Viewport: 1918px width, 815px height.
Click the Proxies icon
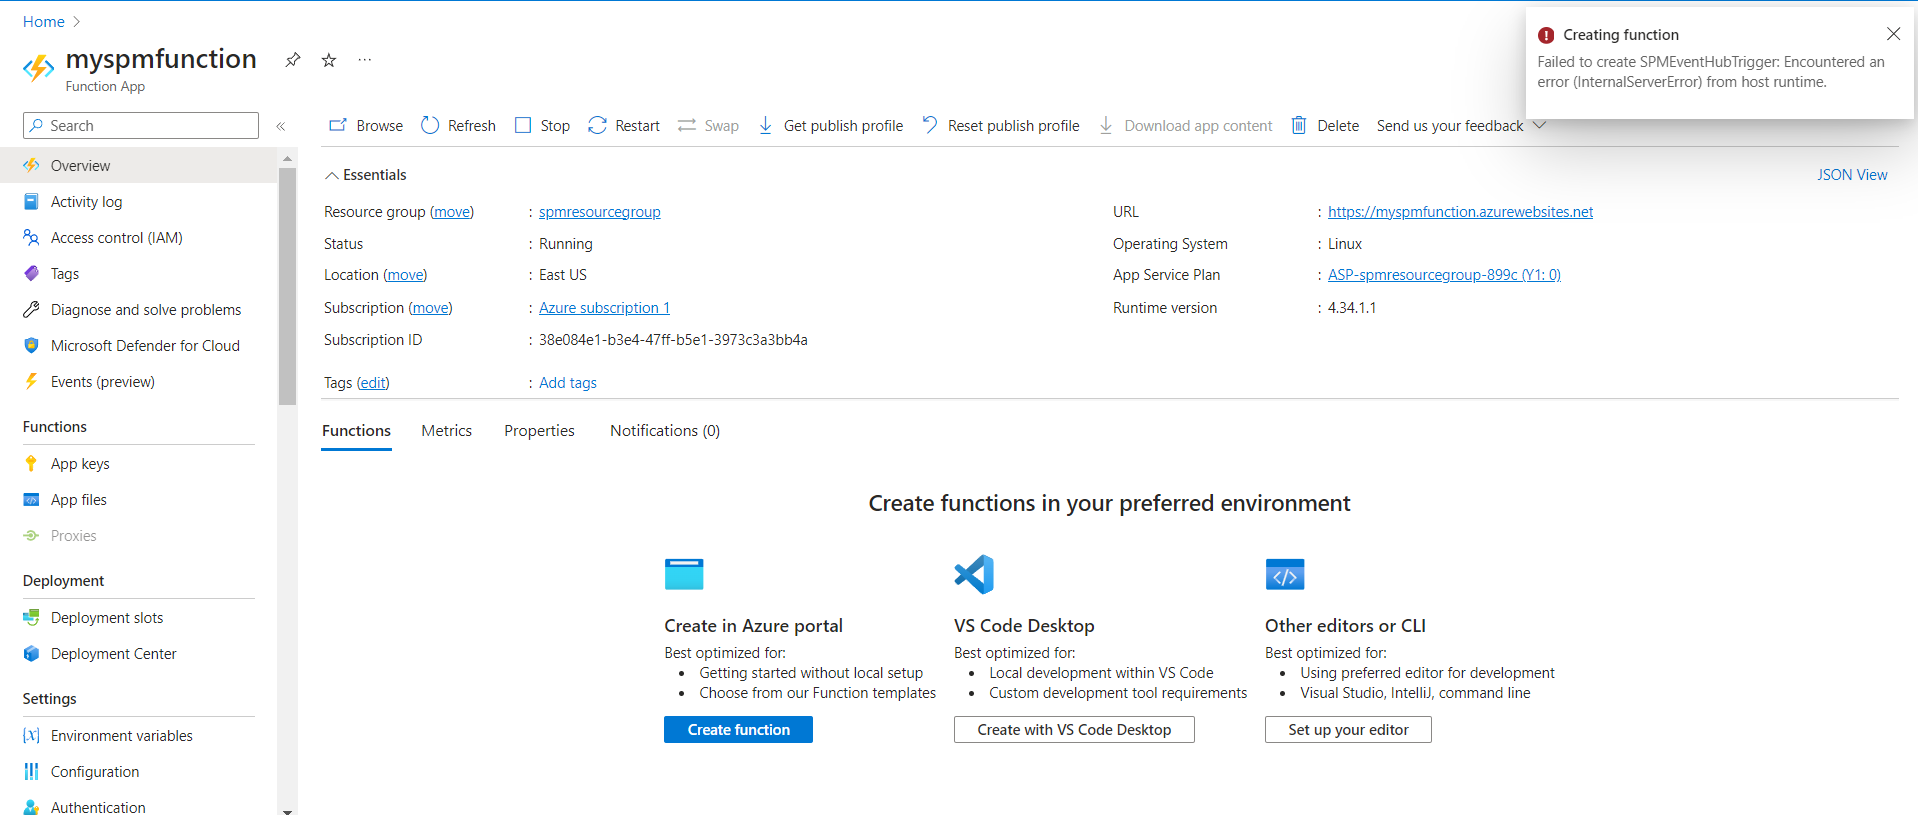point(31,536)
